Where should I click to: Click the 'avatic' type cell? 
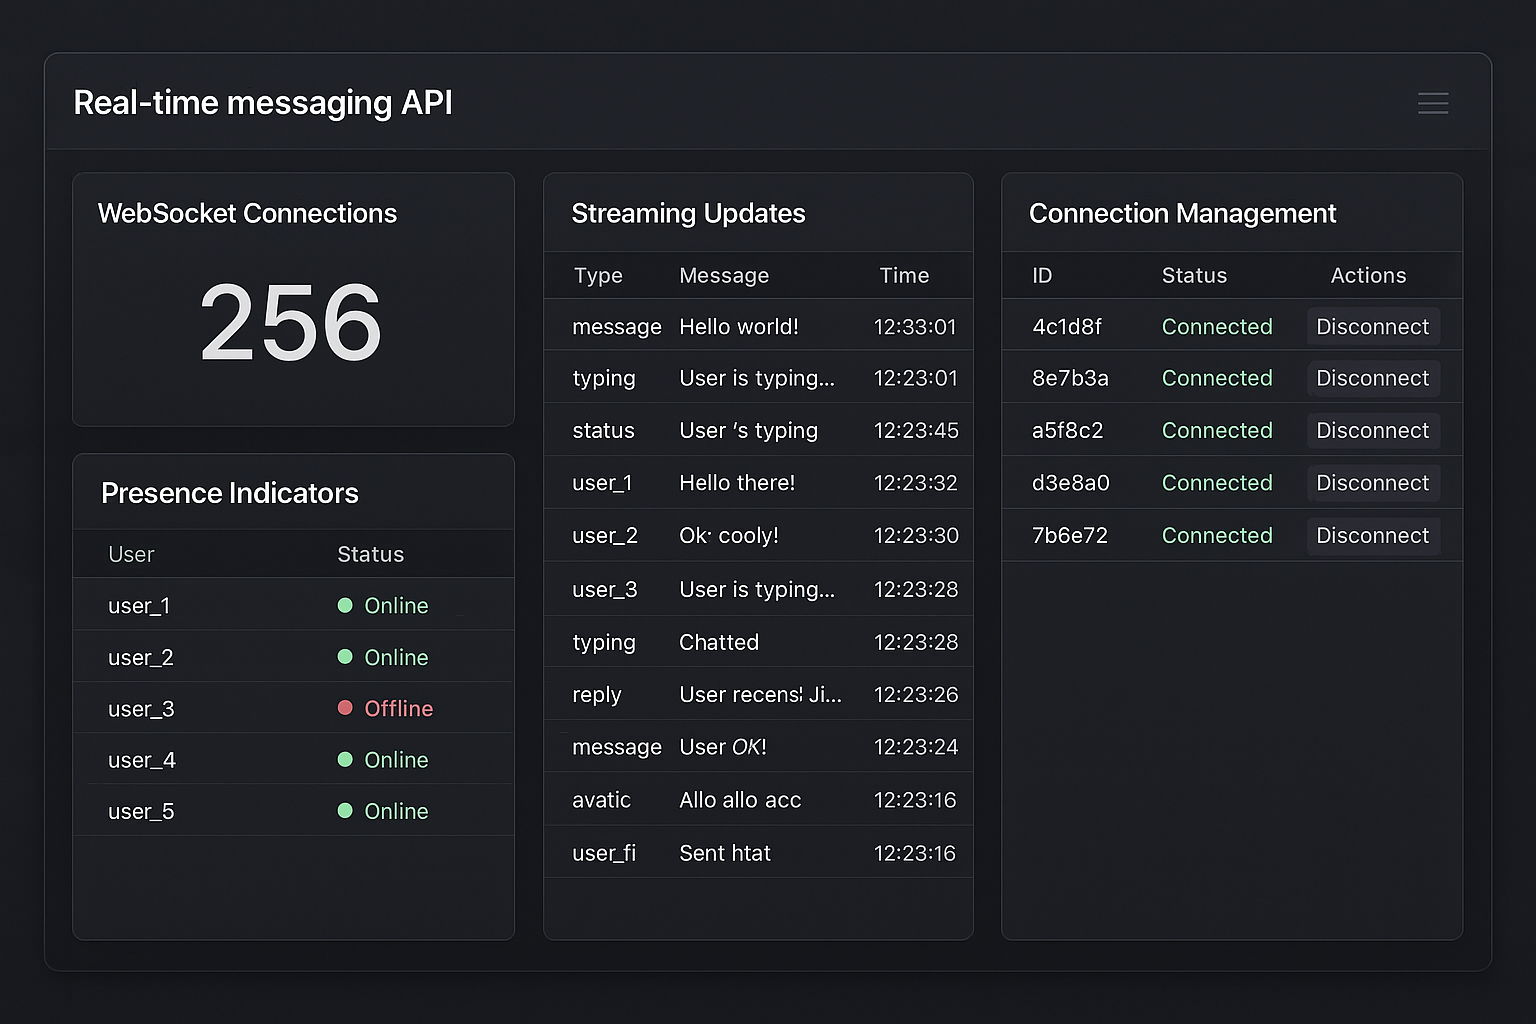tap(601, 800)
